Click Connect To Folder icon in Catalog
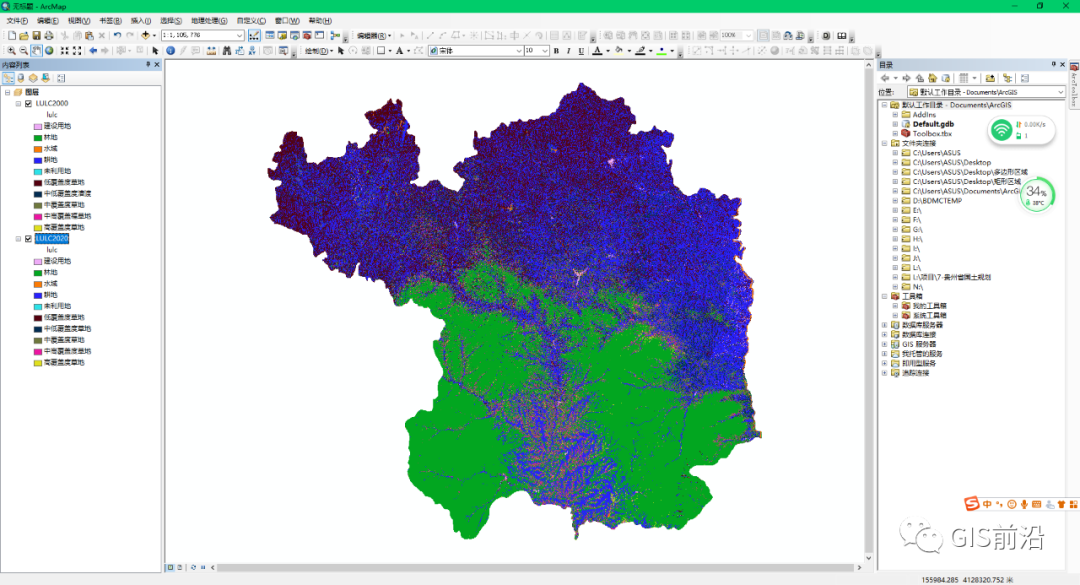Image resolution: width=1080 pixels, height=585 pixels. coord(990,78)
